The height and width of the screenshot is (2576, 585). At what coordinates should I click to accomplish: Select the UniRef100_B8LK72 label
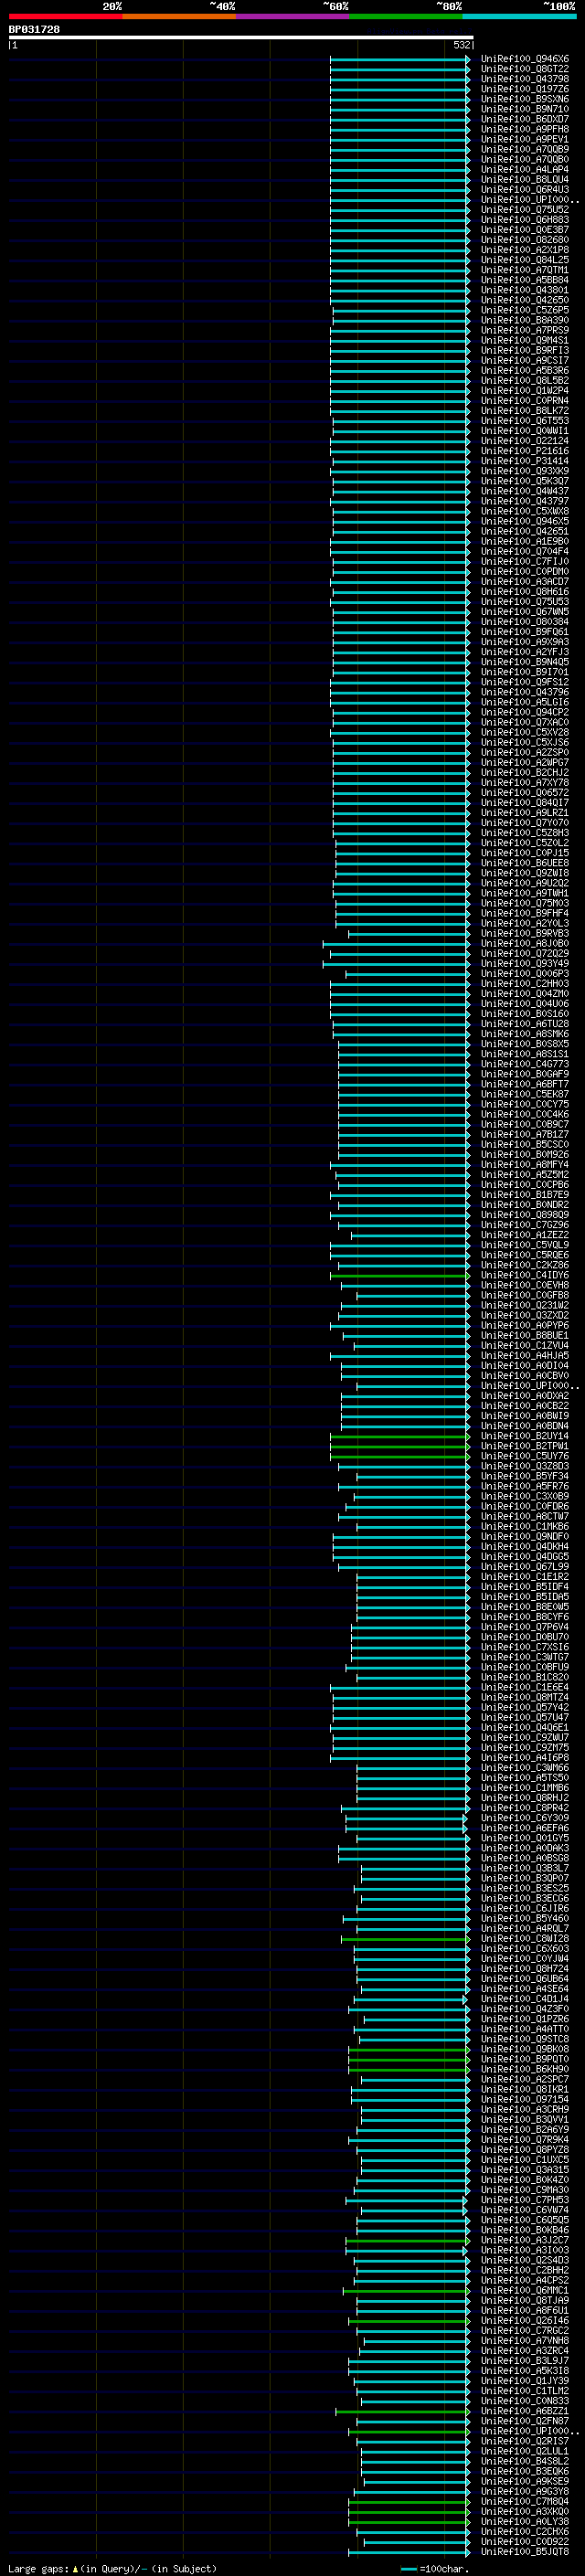[525, 411]
